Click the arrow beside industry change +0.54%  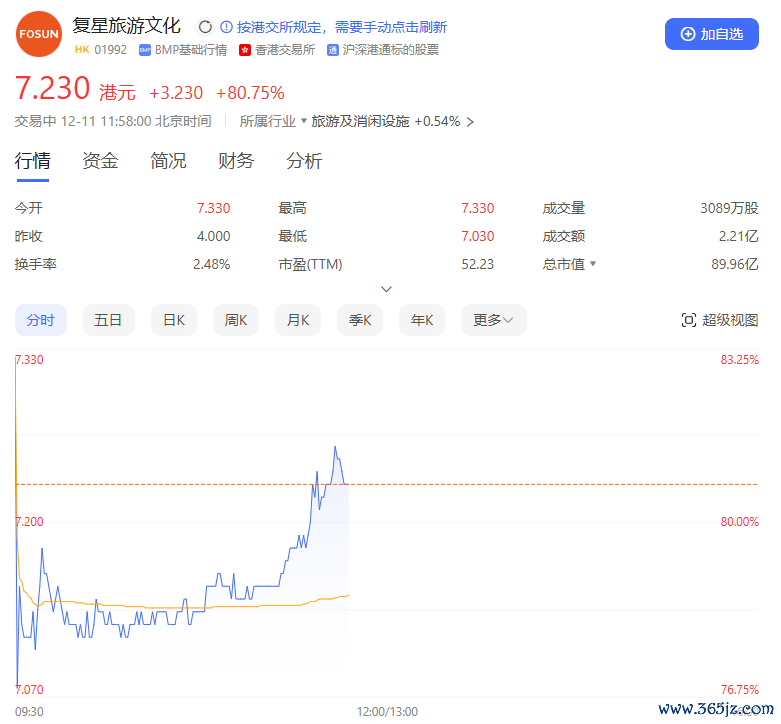(x=470, y=122)
